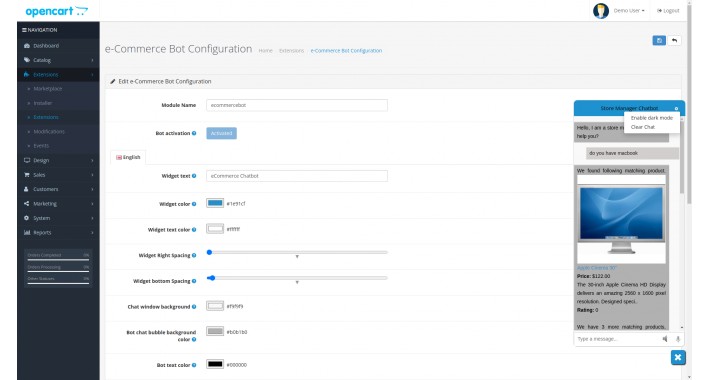Click the Widget Right Spacing slider handle
Image resolution: width=710 pixels, height=380 pixels.
[x=209, y=252]
